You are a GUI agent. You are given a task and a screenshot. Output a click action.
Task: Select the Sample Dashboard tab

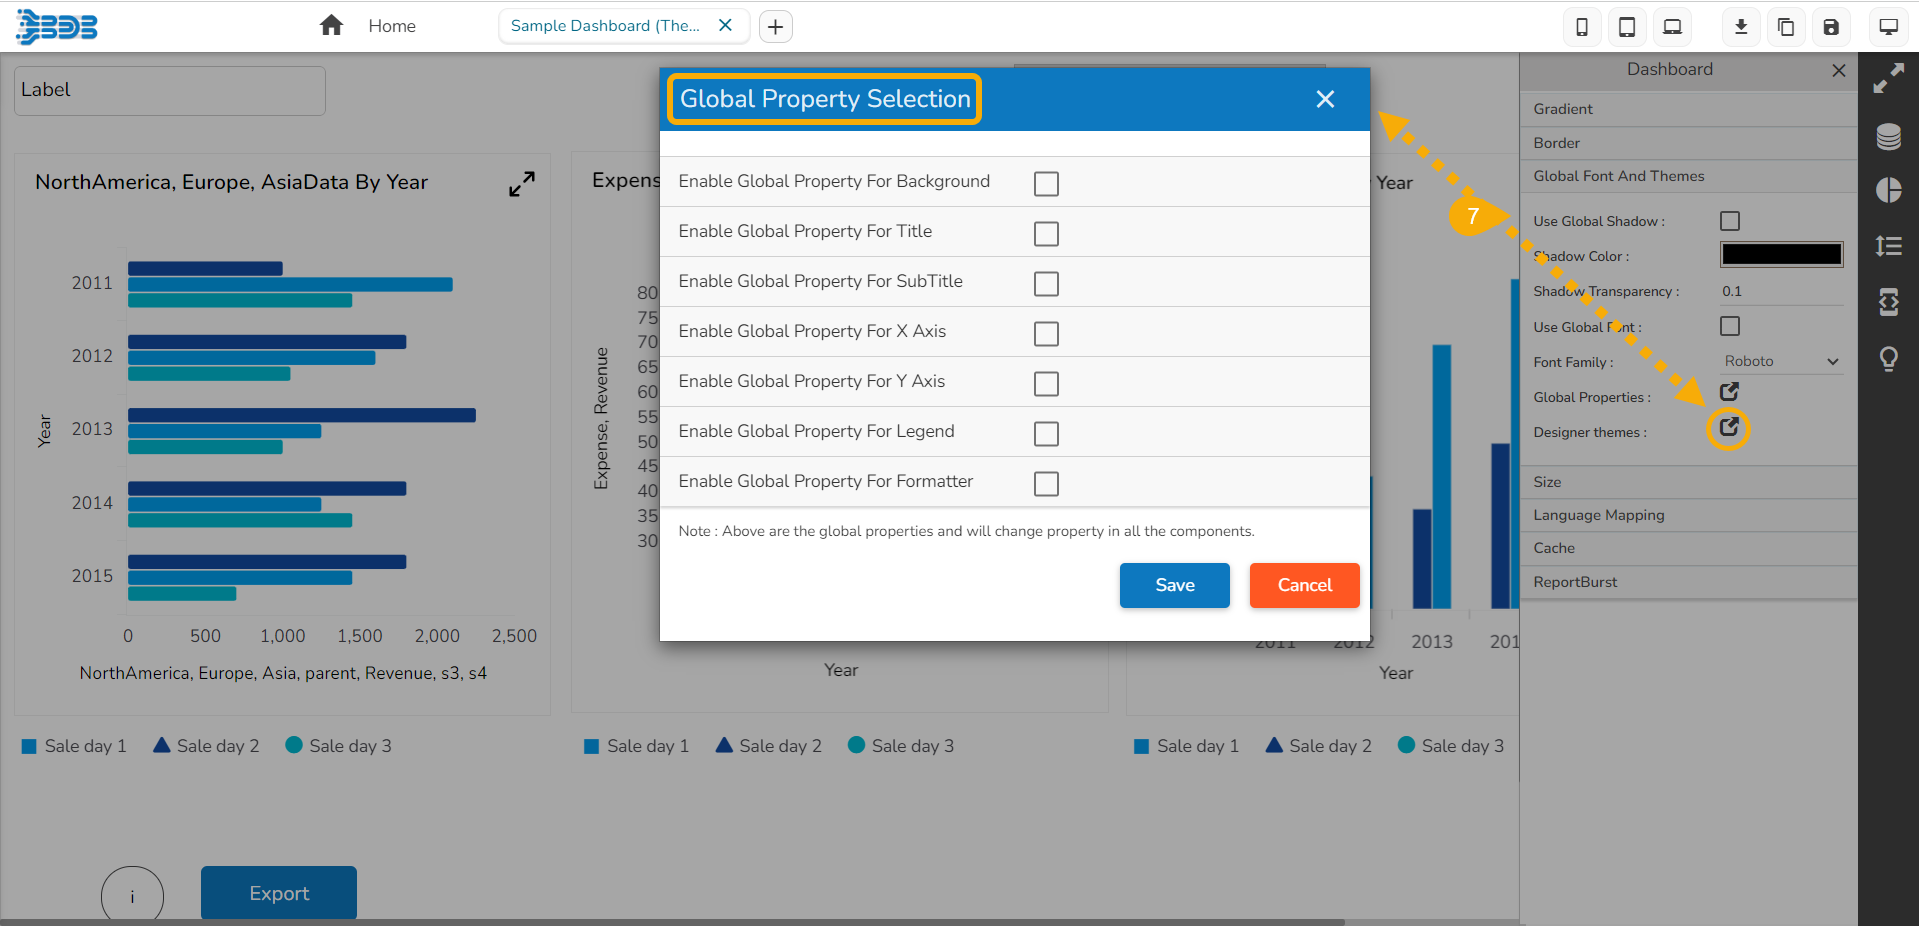click(606, 26)
